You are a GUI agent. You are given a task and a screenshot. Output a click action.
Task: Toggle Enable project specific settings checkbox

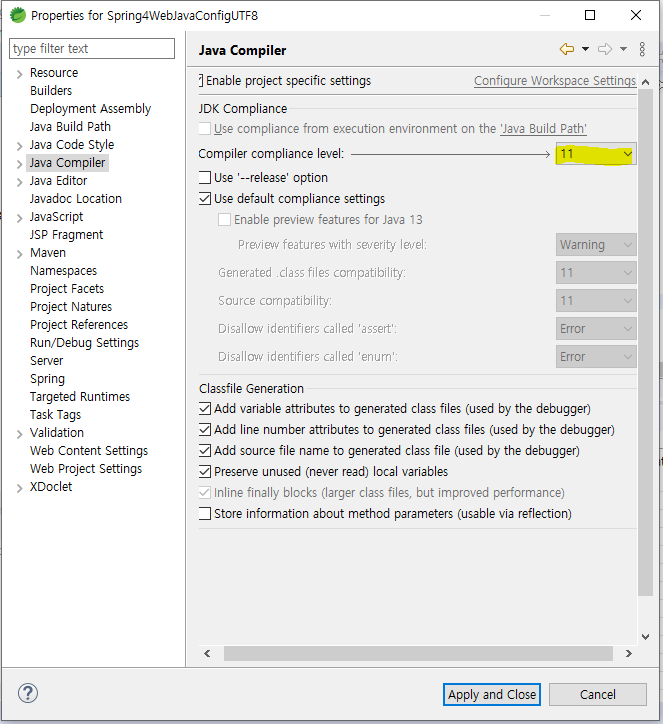point(201,80)
